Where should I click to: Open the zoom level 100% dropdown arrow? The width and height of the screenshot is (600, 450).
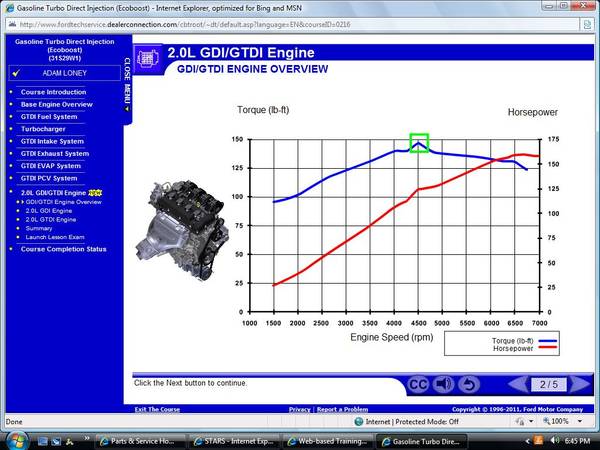click(580, 421)
